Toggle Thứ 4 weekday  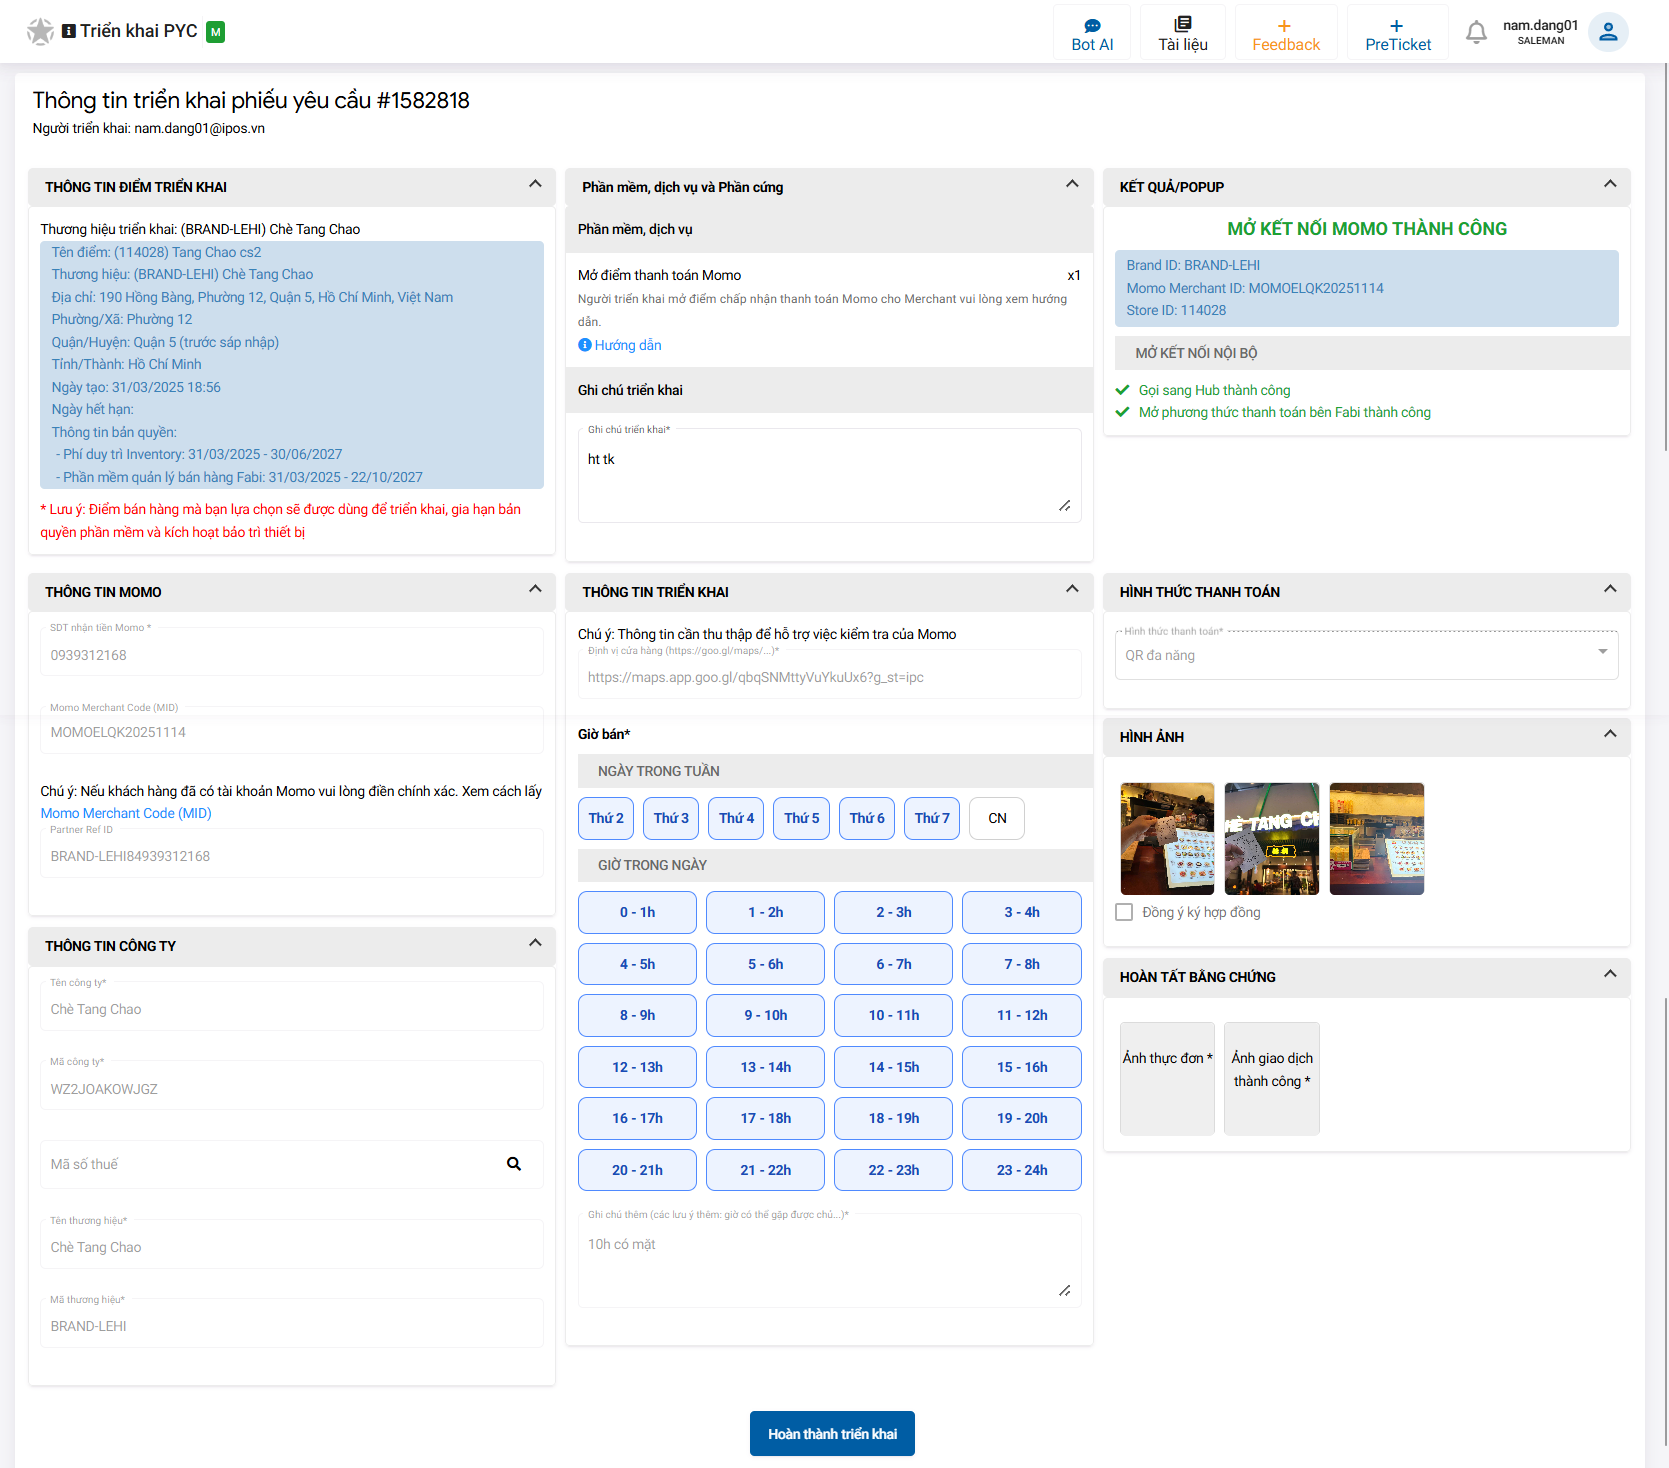point(737,818)
